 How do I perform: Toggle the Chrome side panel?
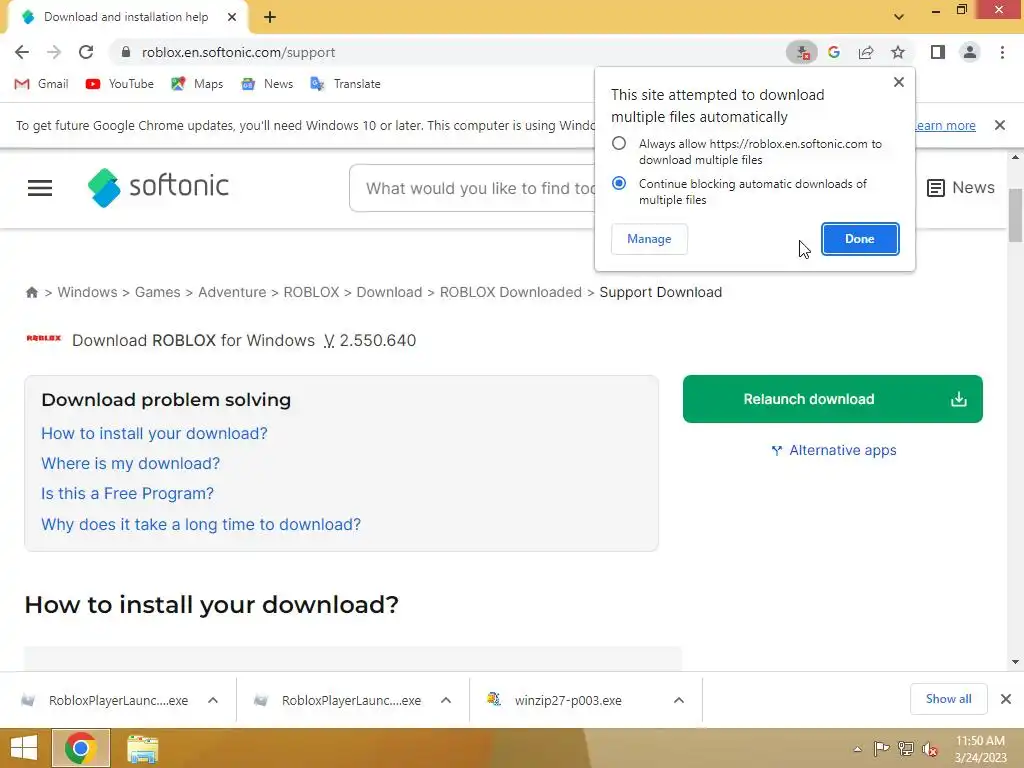click(x=938, y=52)
